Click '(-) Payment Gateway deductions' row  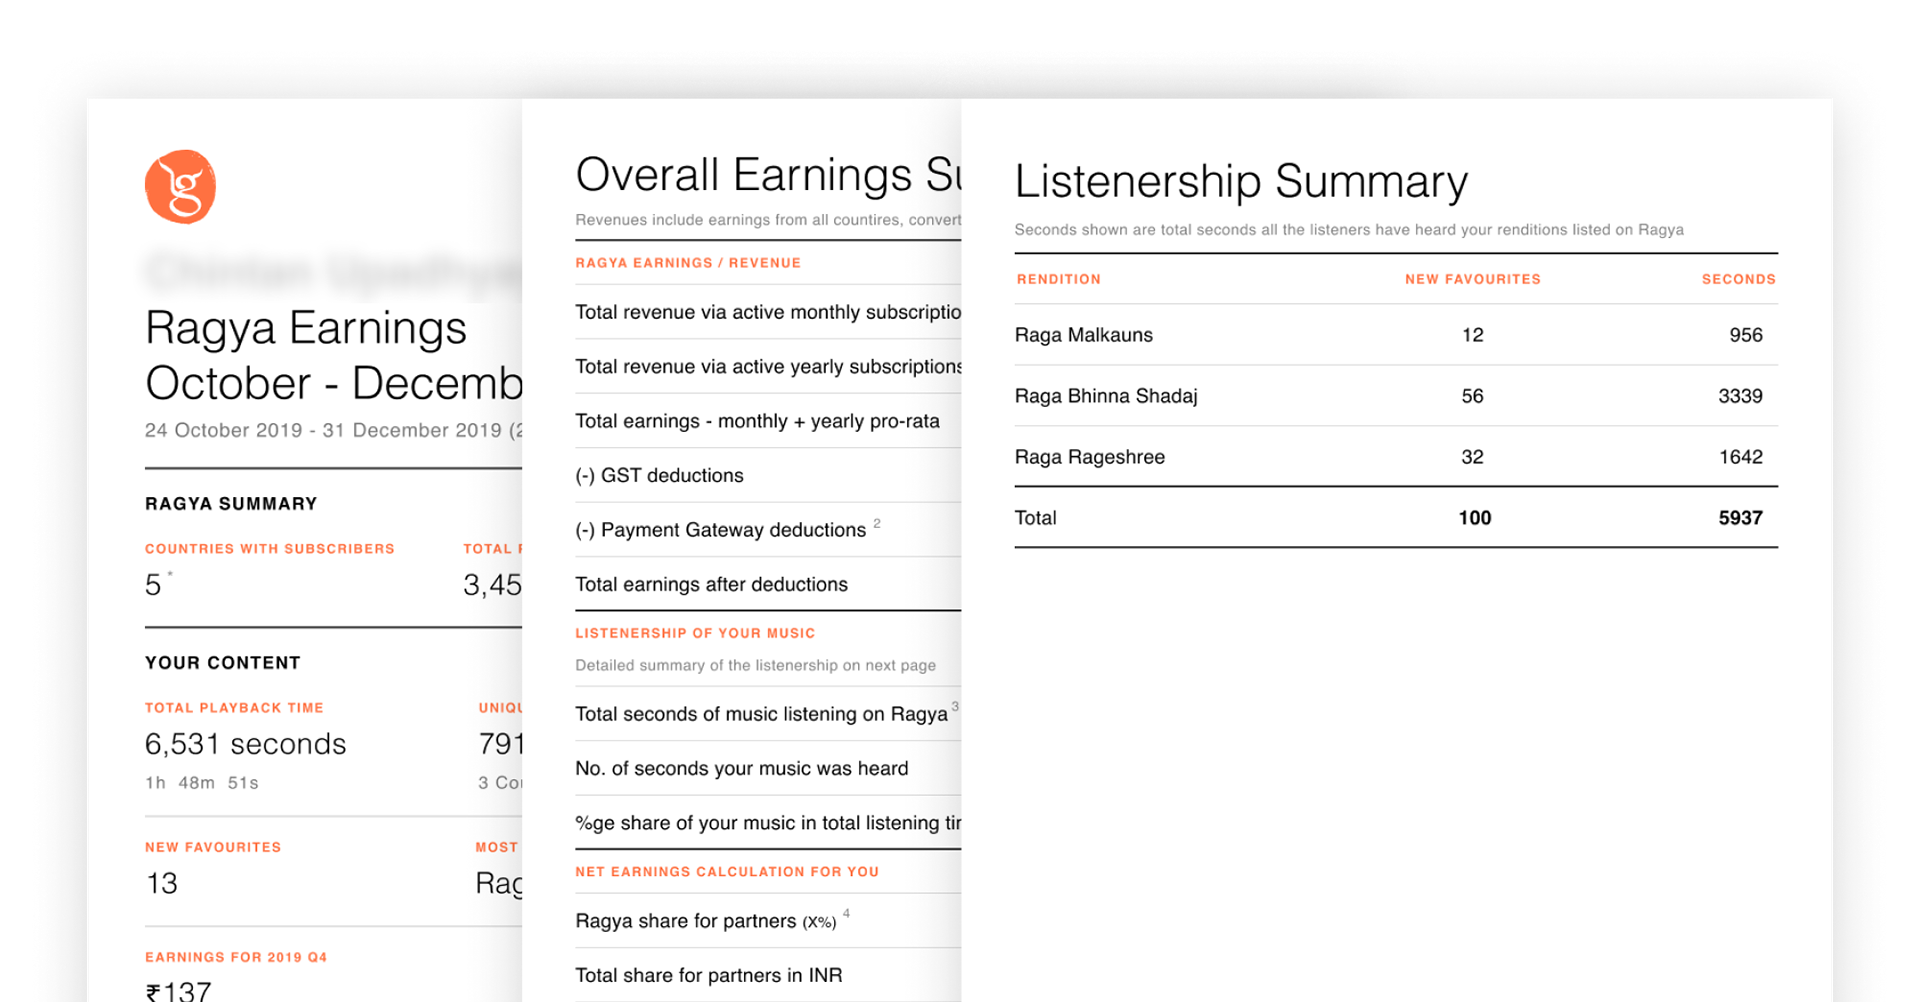point(768,530)
